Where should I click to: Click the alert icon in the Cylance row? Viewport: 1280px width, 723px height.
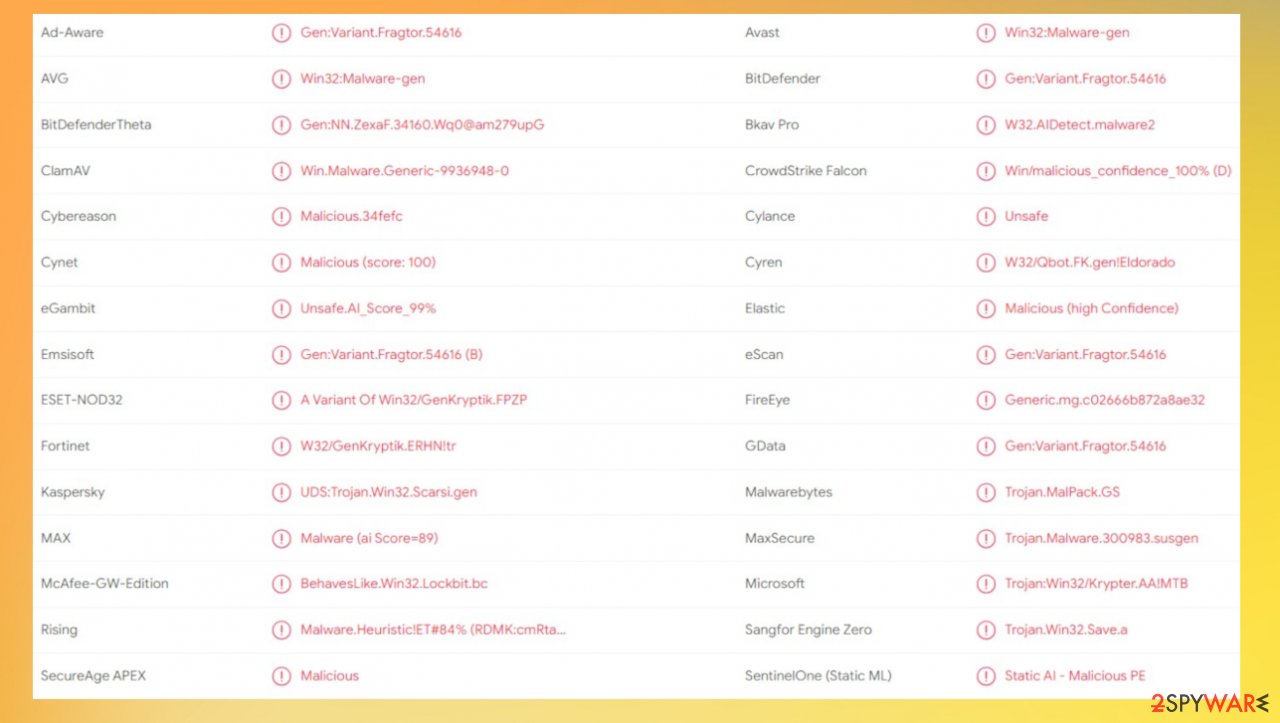[x=986, y=217]
